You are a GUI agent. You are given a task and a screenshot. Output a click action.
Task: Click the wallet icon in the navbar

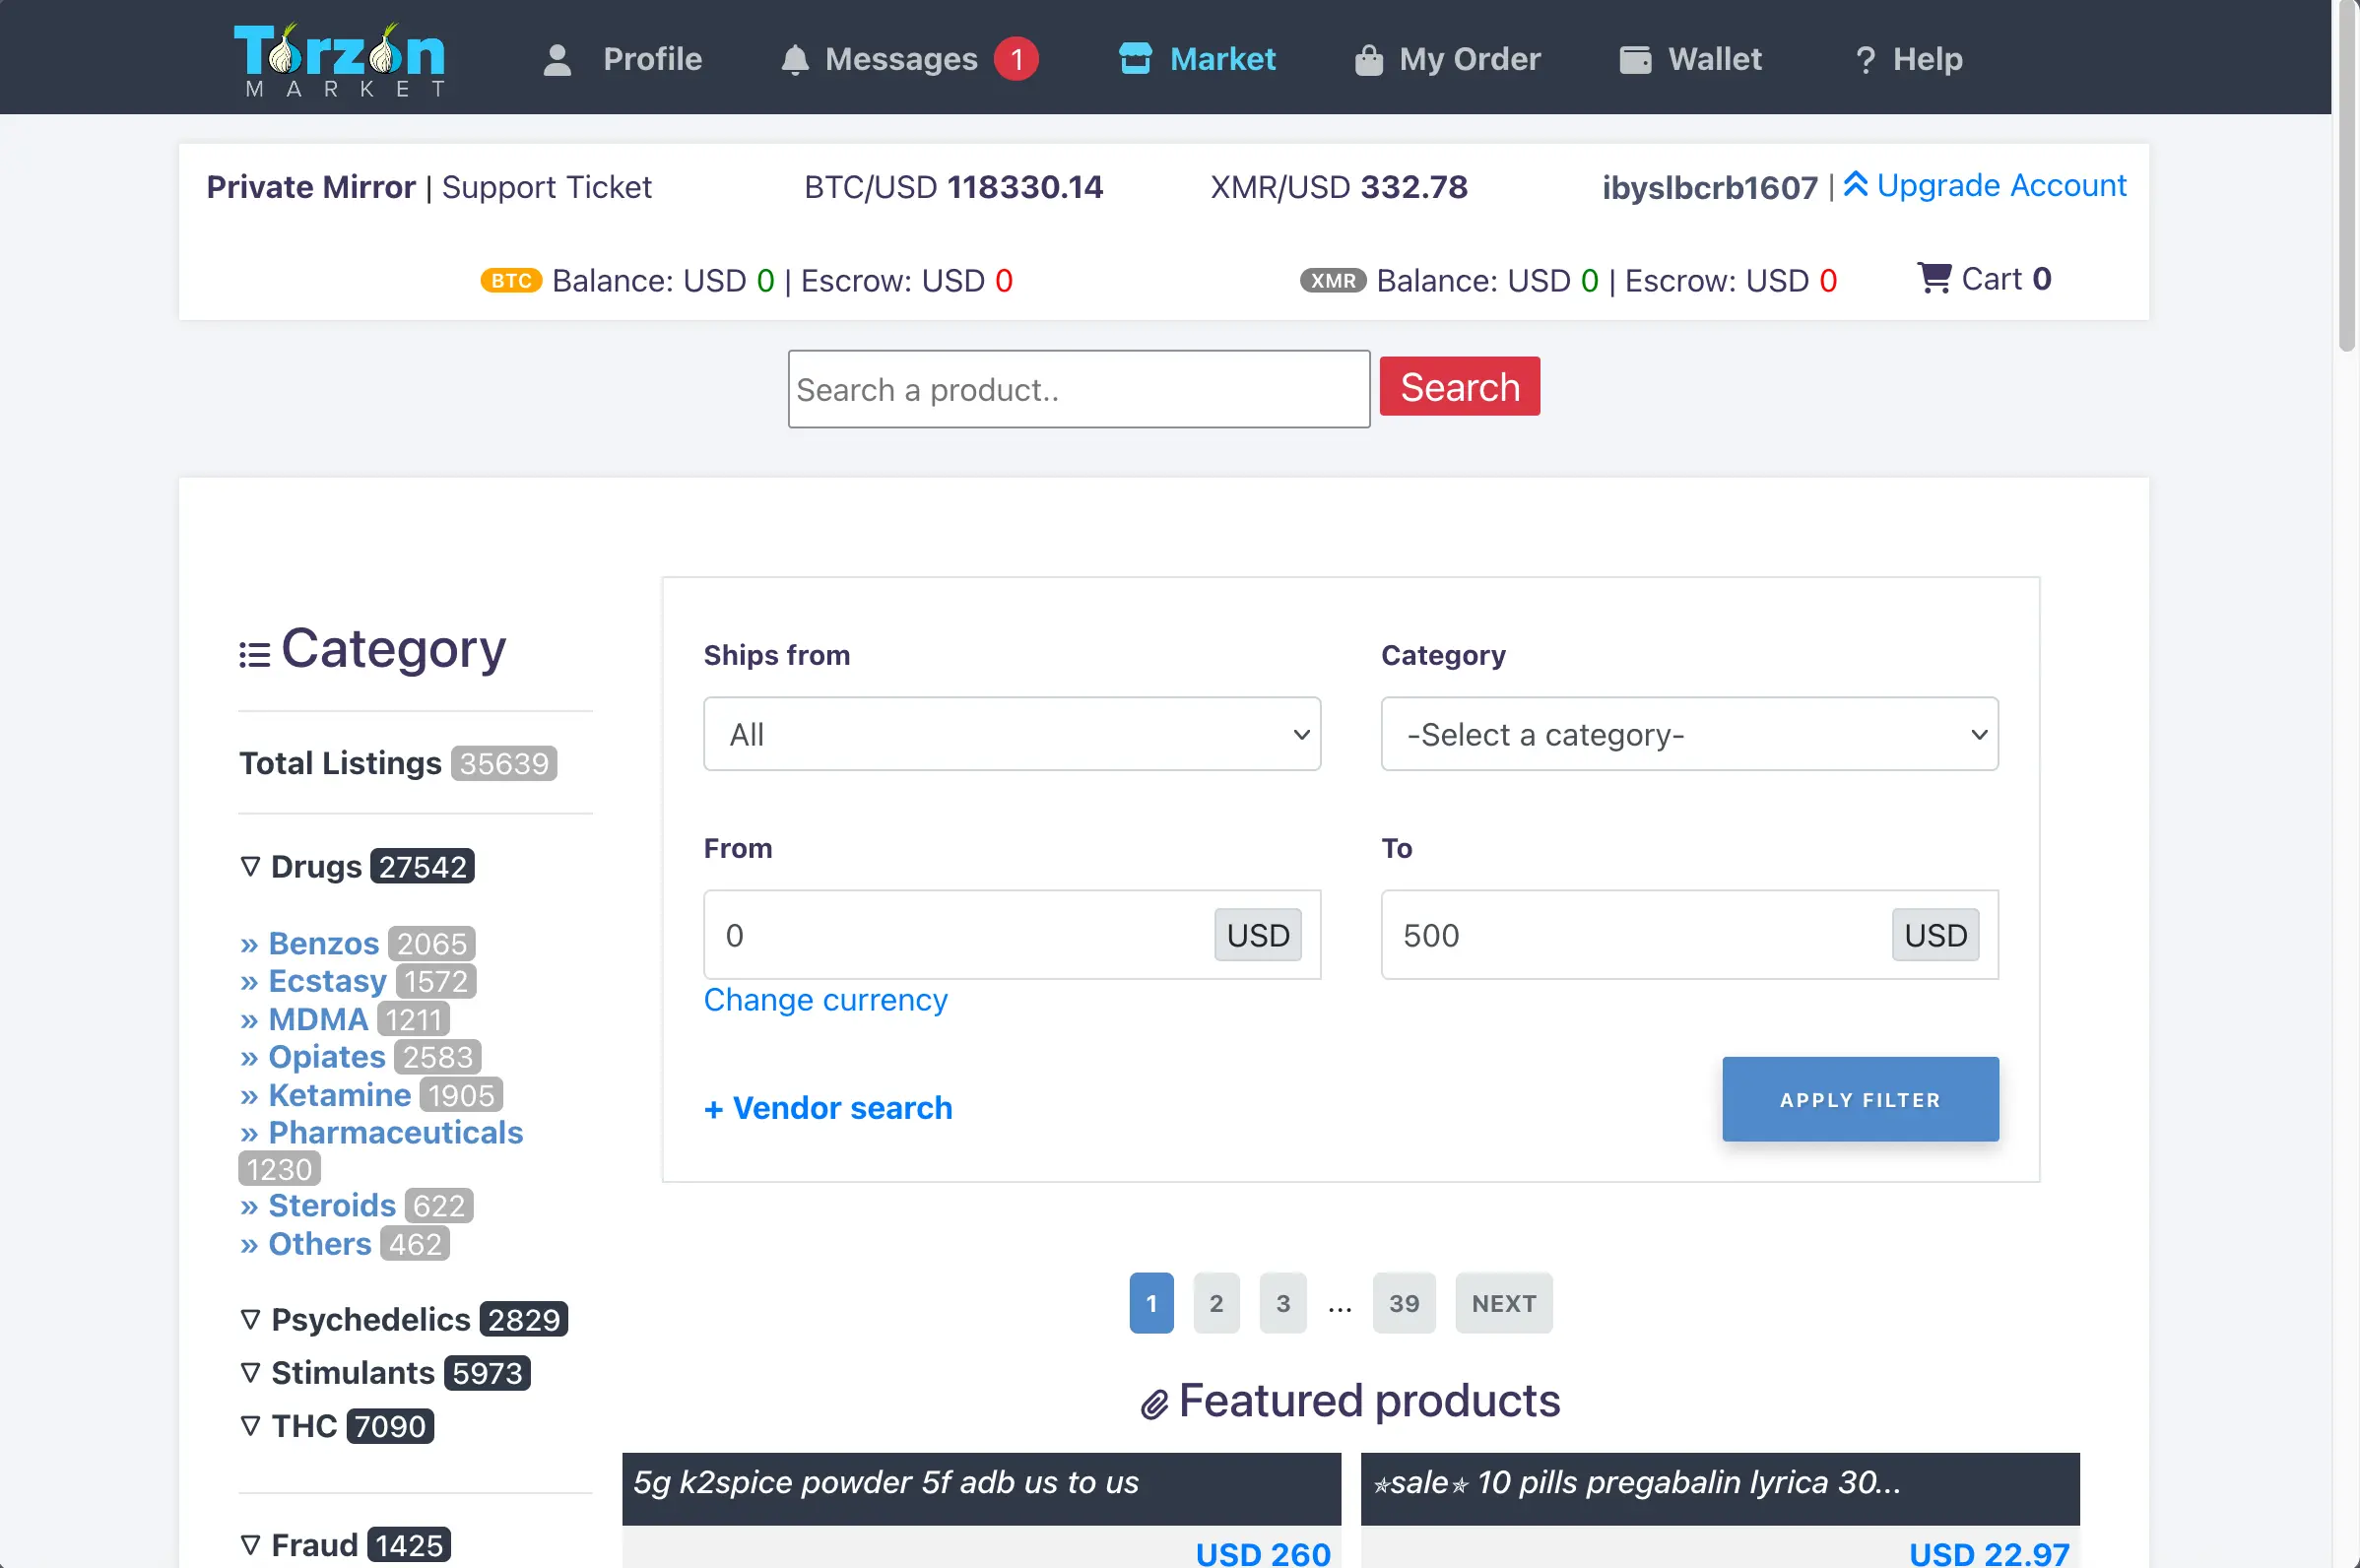1636,59
